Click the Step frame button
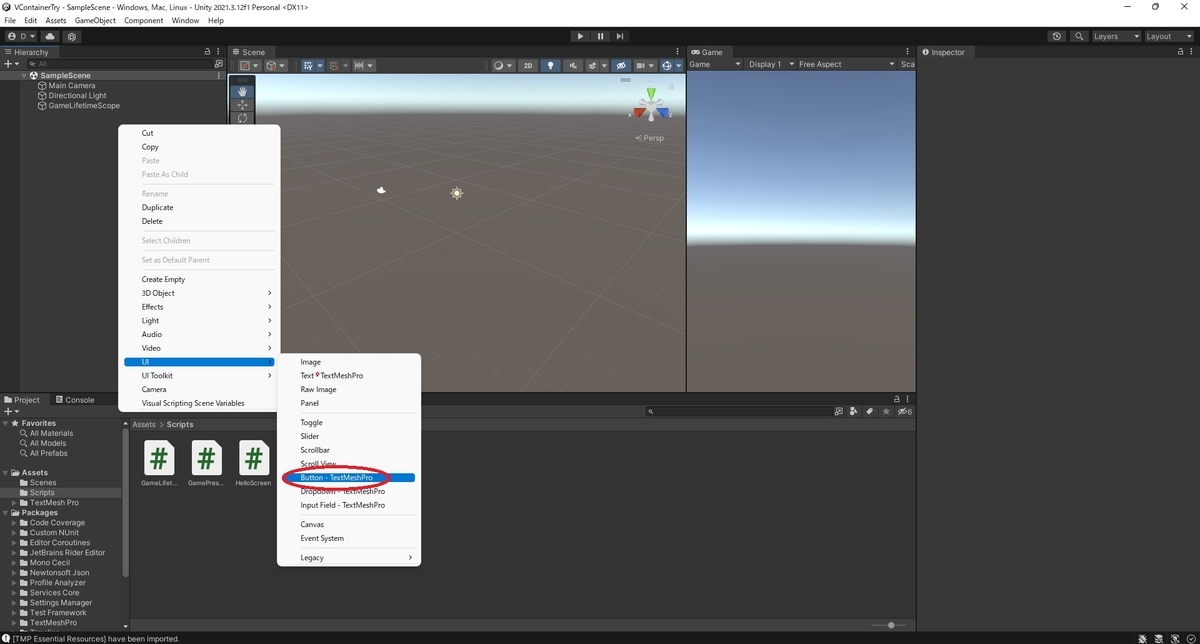Image resolution: width=1200 pixels, height=644 pixels. click(x=620, y=36)
